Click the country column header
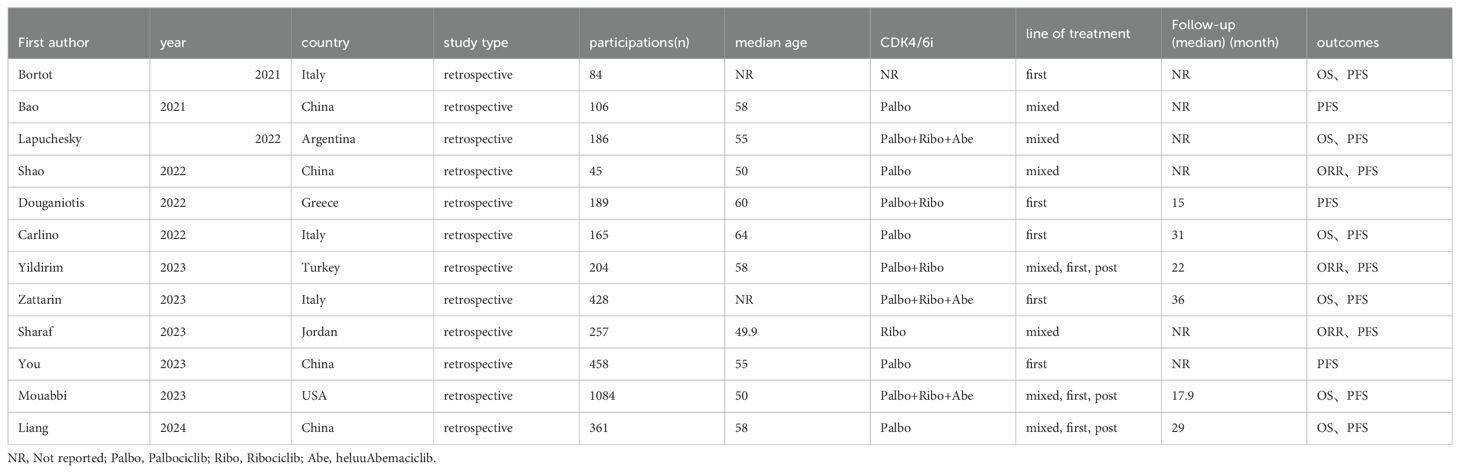 (324, 43)
